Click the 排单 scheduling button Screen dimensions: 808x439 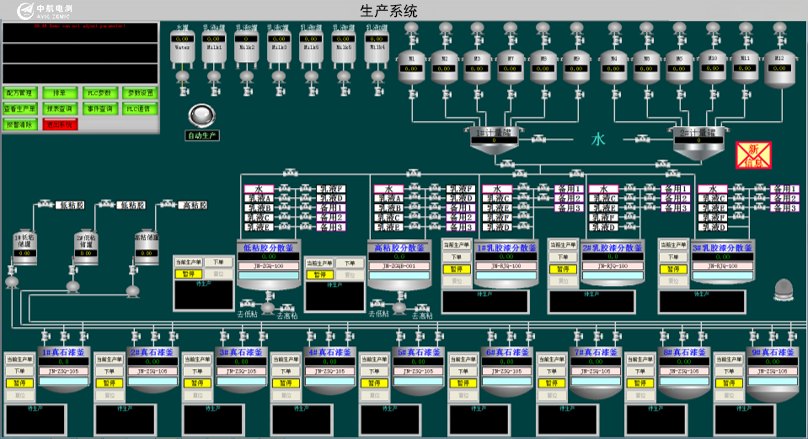[x=60, y=93]
